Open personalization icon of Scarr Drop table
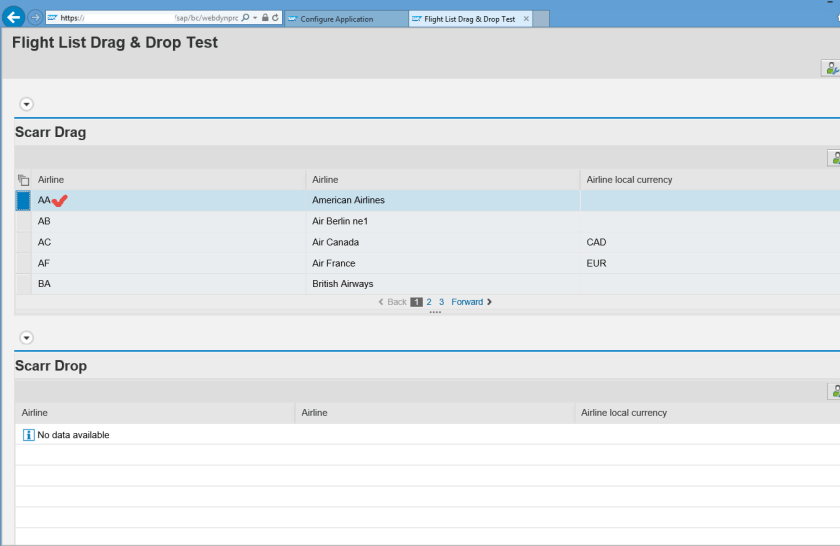 834,391
